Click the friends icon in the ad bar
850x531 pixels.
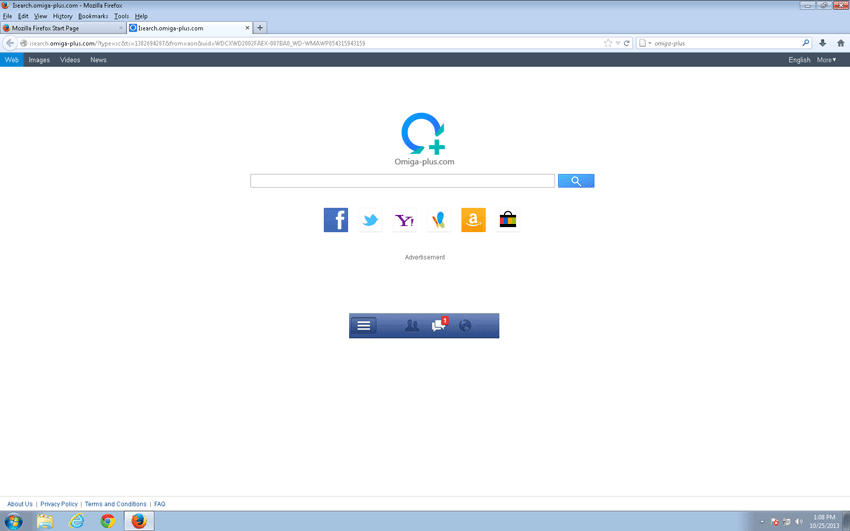tap(411, 326)
